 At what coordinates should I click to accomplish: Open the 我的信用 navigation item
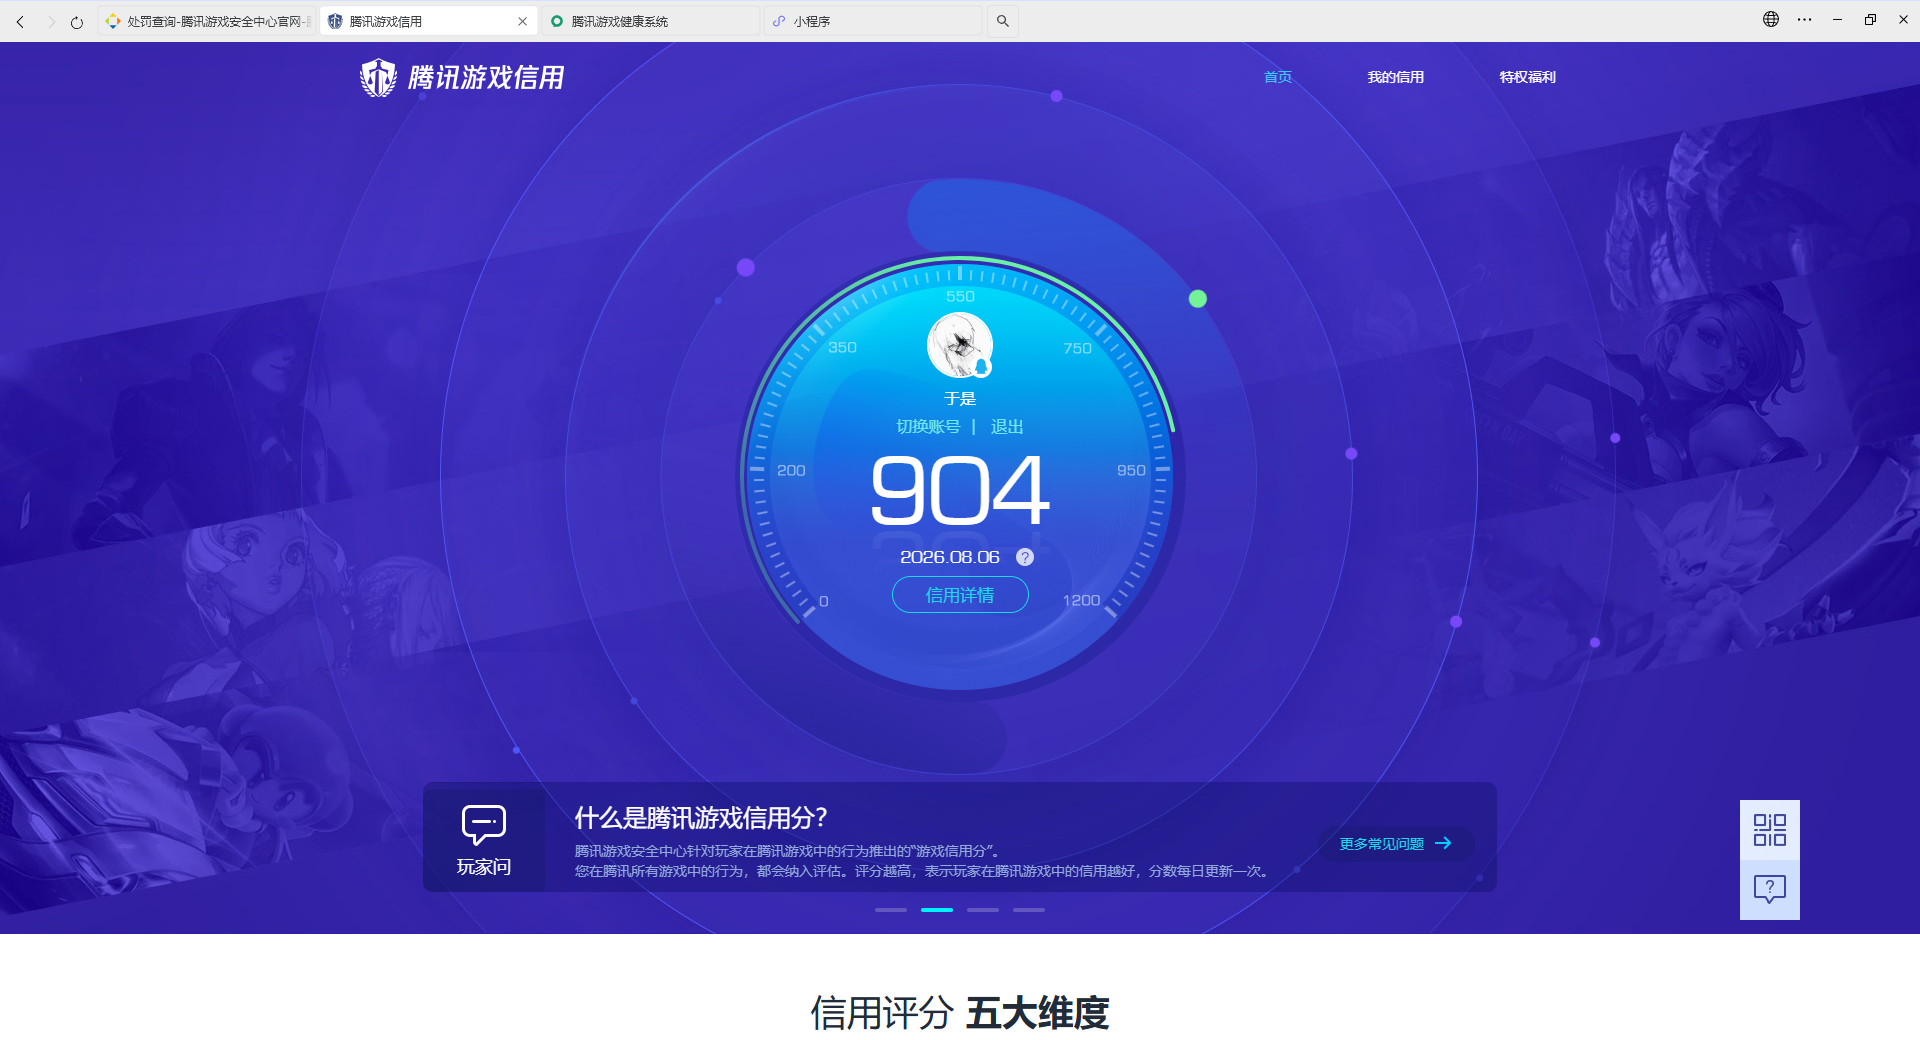click(x=1396, y=77)
